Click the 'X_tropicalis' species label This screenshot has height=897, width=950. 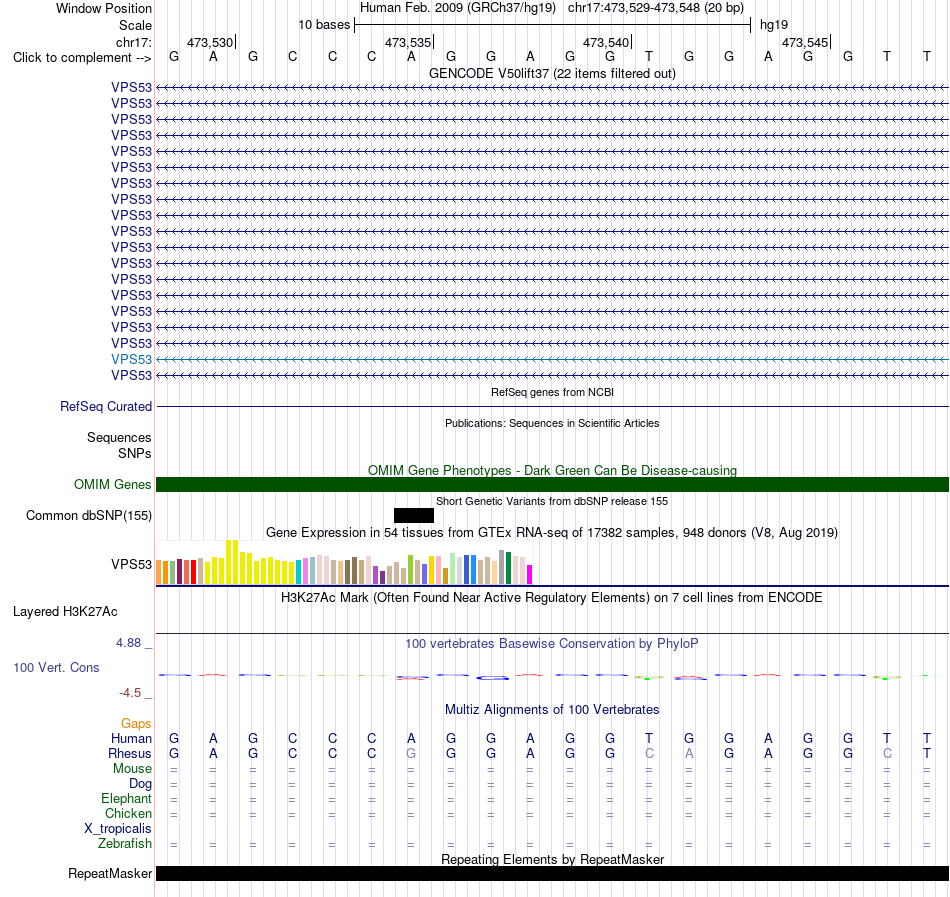click(118, 829)
